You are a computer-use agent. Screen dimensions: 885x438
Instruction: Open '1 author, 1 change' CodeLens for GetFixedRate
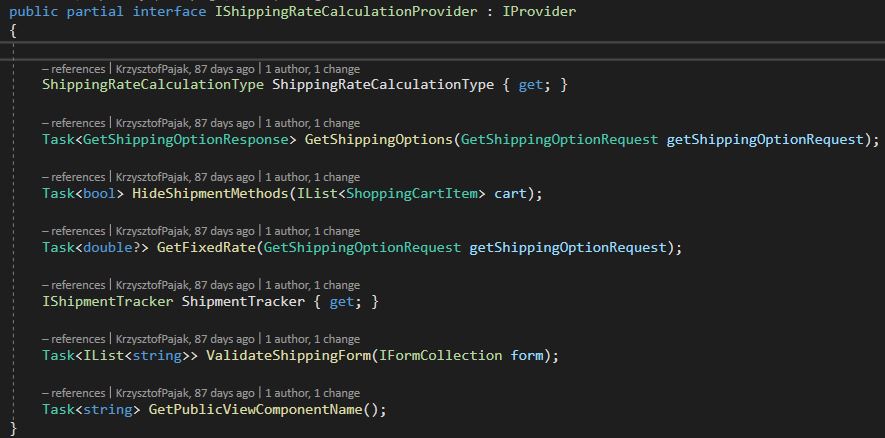[312, 231]
